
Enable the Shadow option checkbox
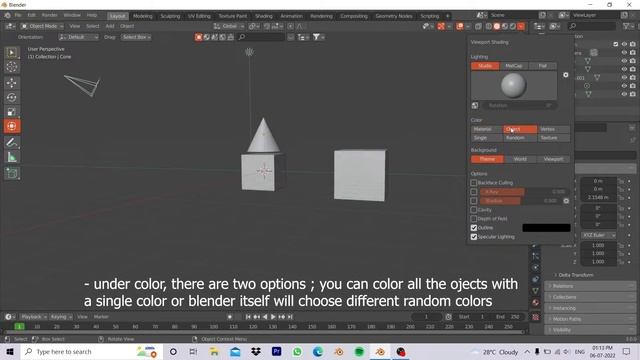474,201
